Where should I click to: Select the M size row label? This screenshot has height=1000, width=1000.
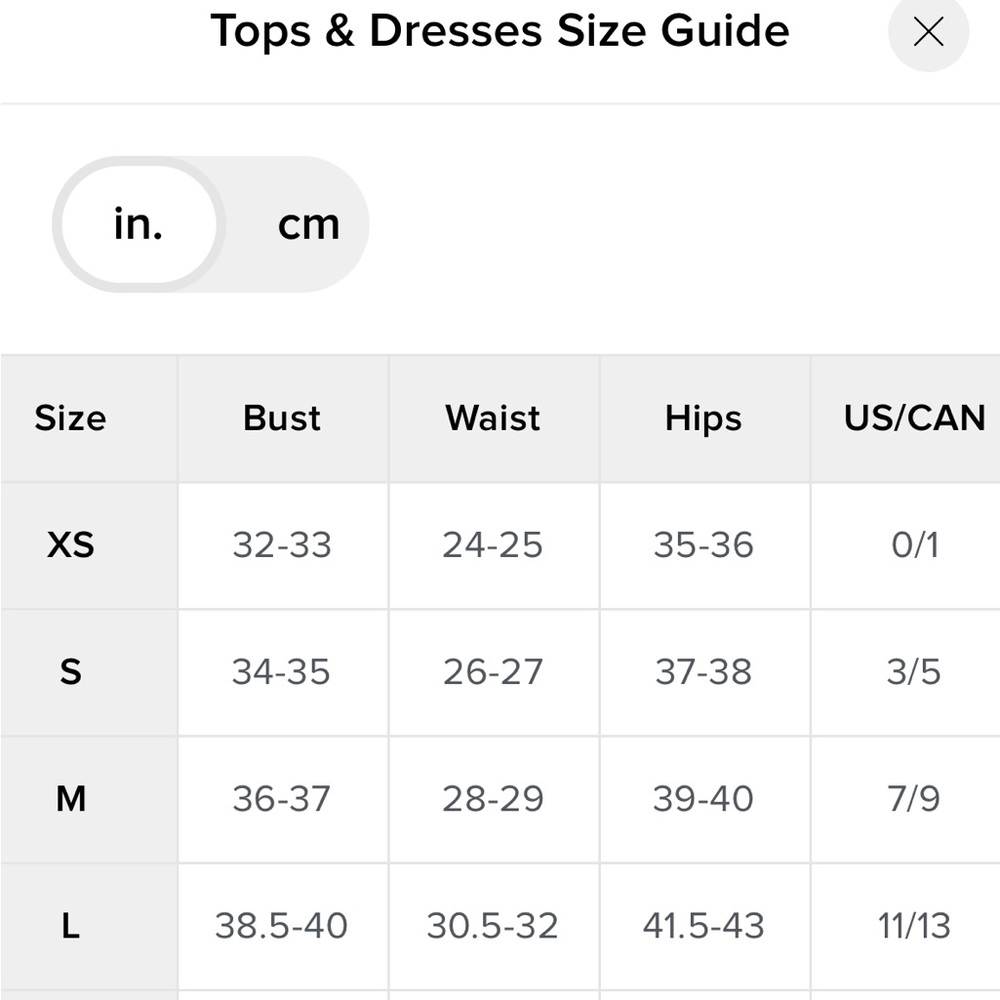click(x=70, y=799)
